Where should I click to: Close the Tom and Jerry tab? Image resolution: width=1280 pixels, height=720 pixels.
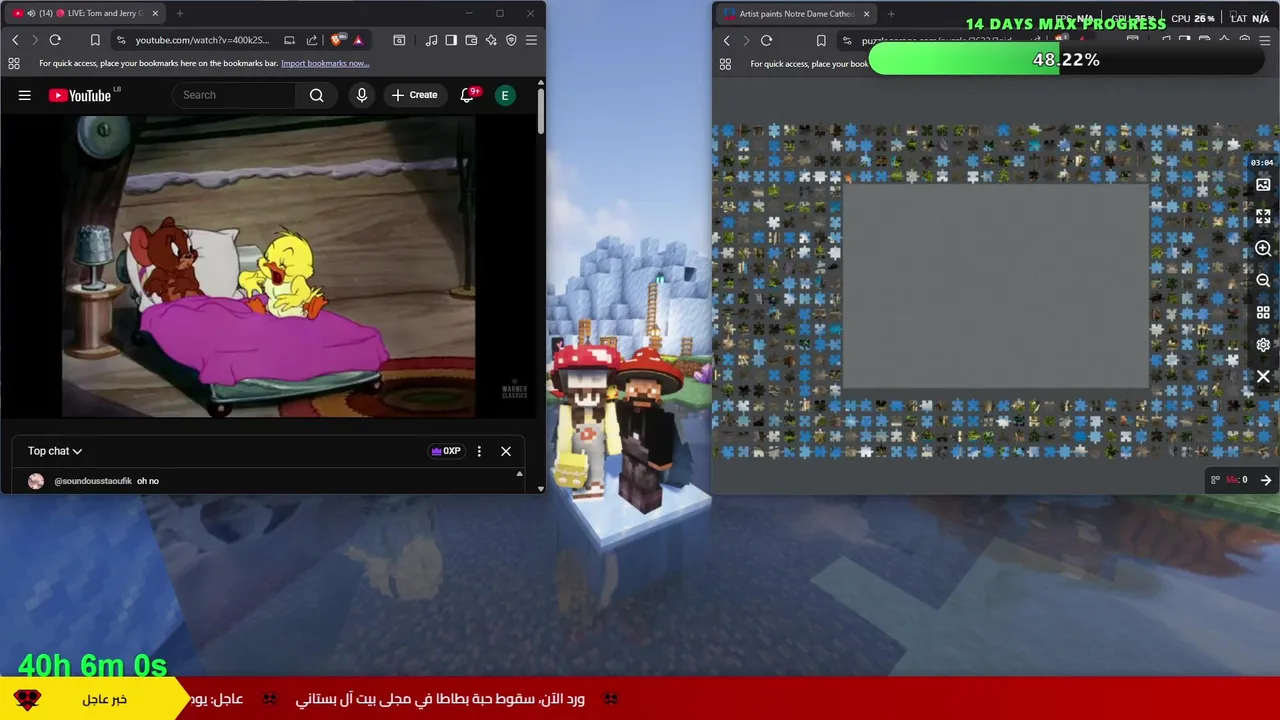153,13
